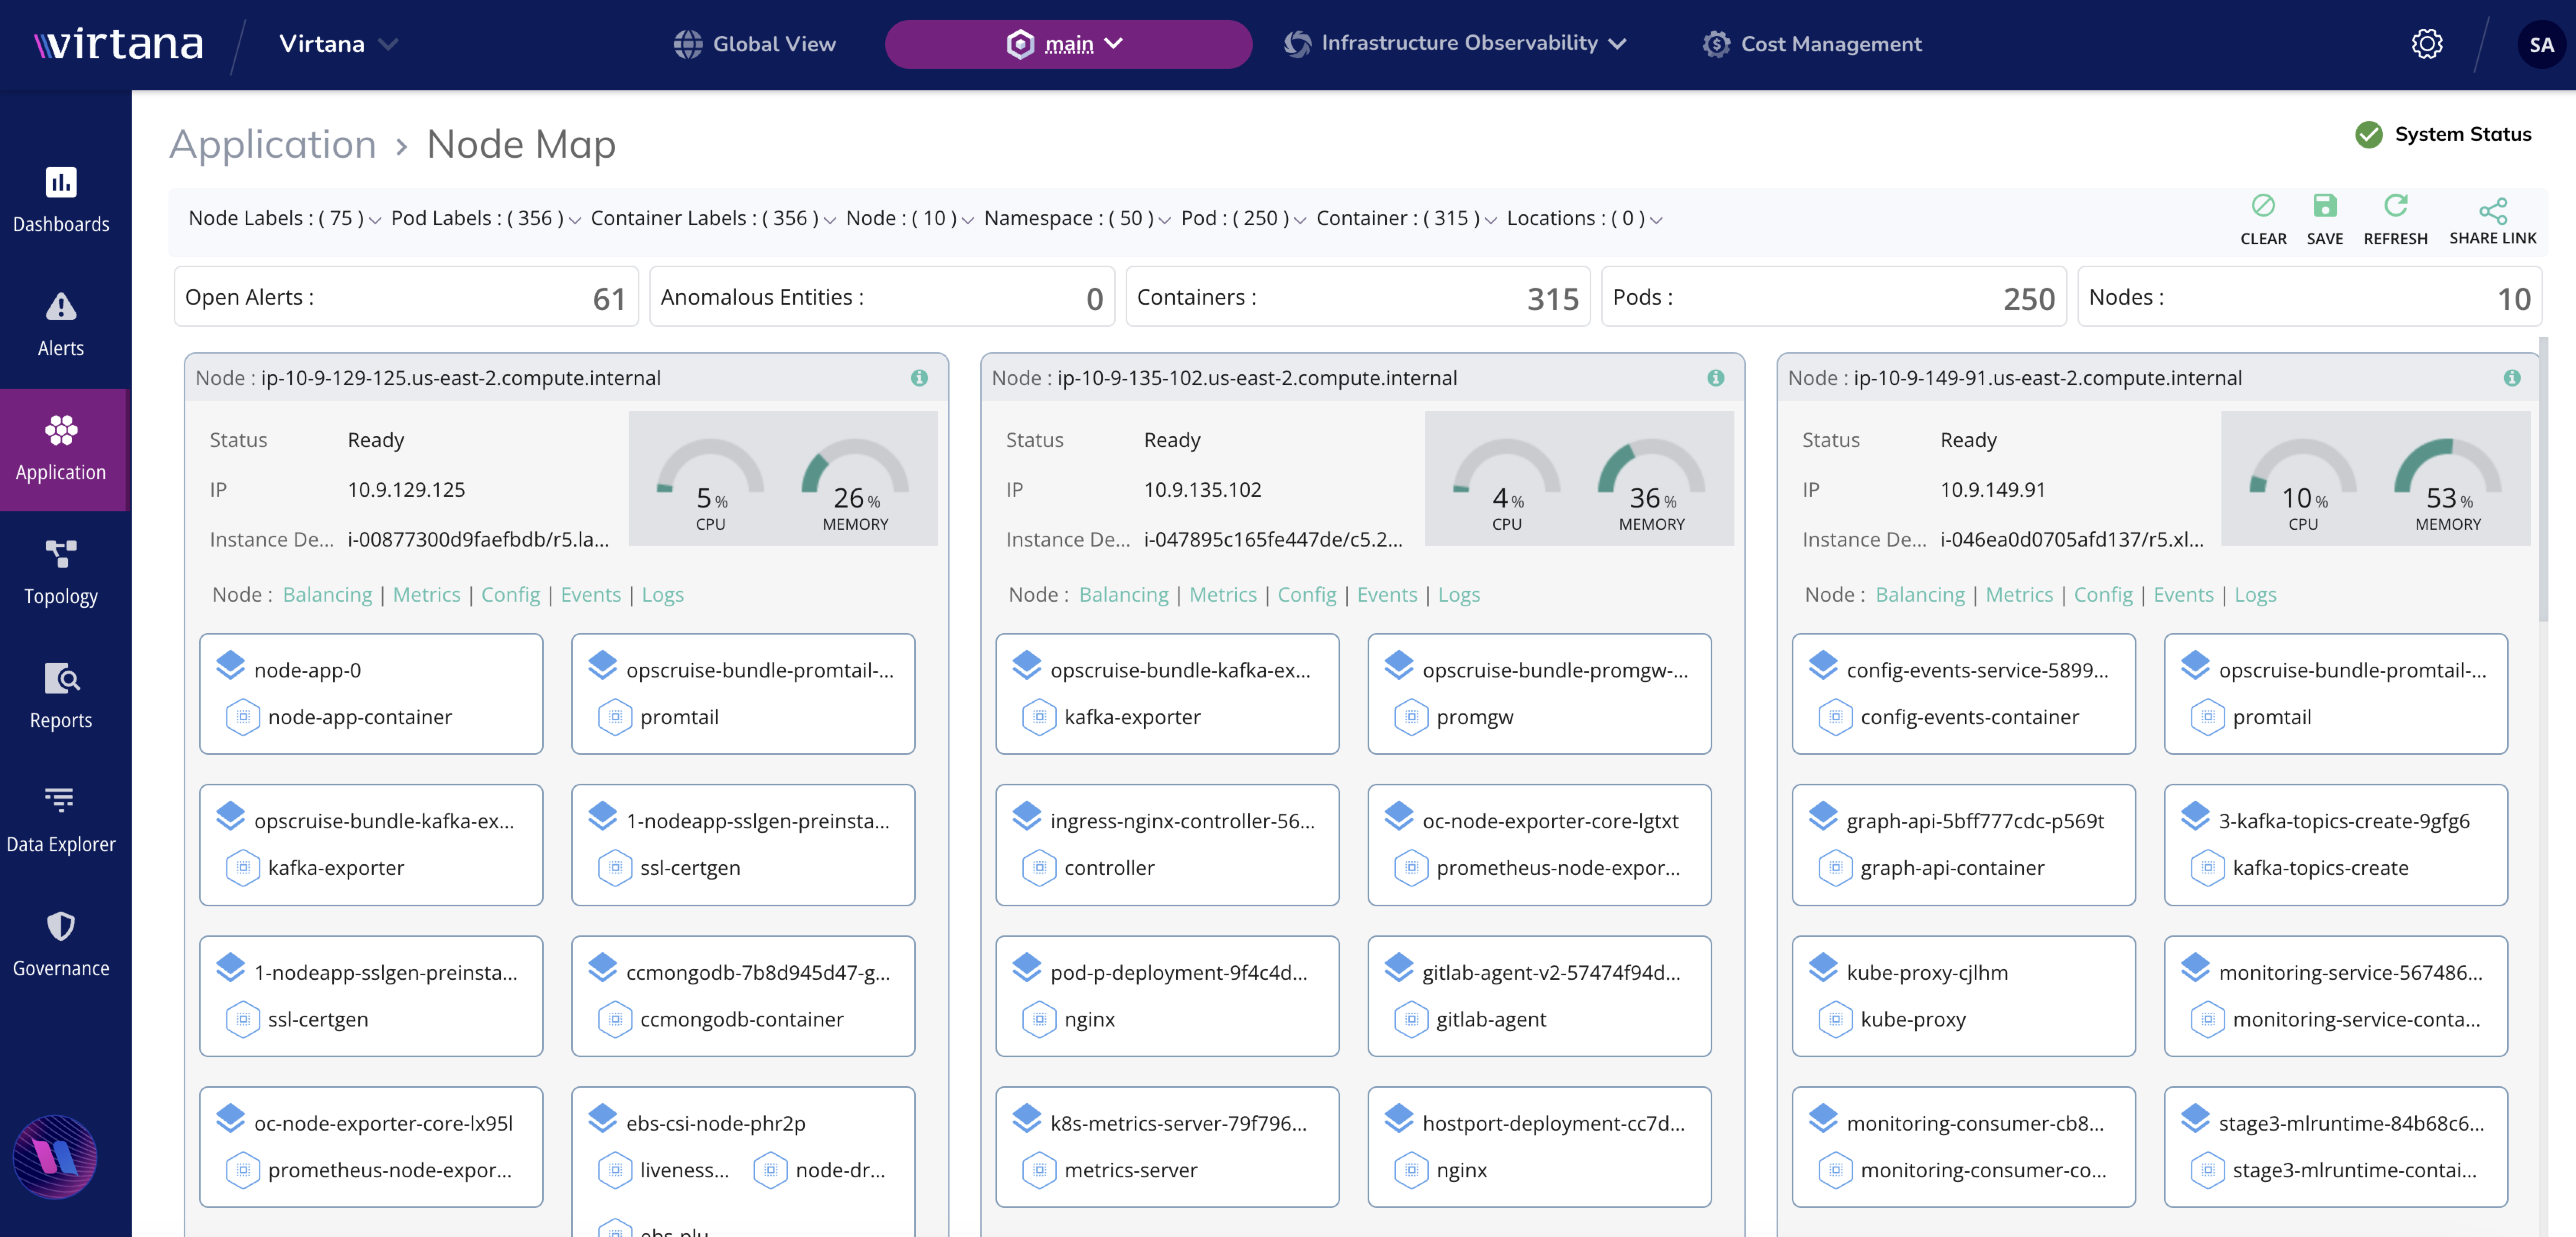The width and height of the screenshot is (2576, 1237).
Task: Select the hostport-deployment pod card
Action: point(1539,1147)
